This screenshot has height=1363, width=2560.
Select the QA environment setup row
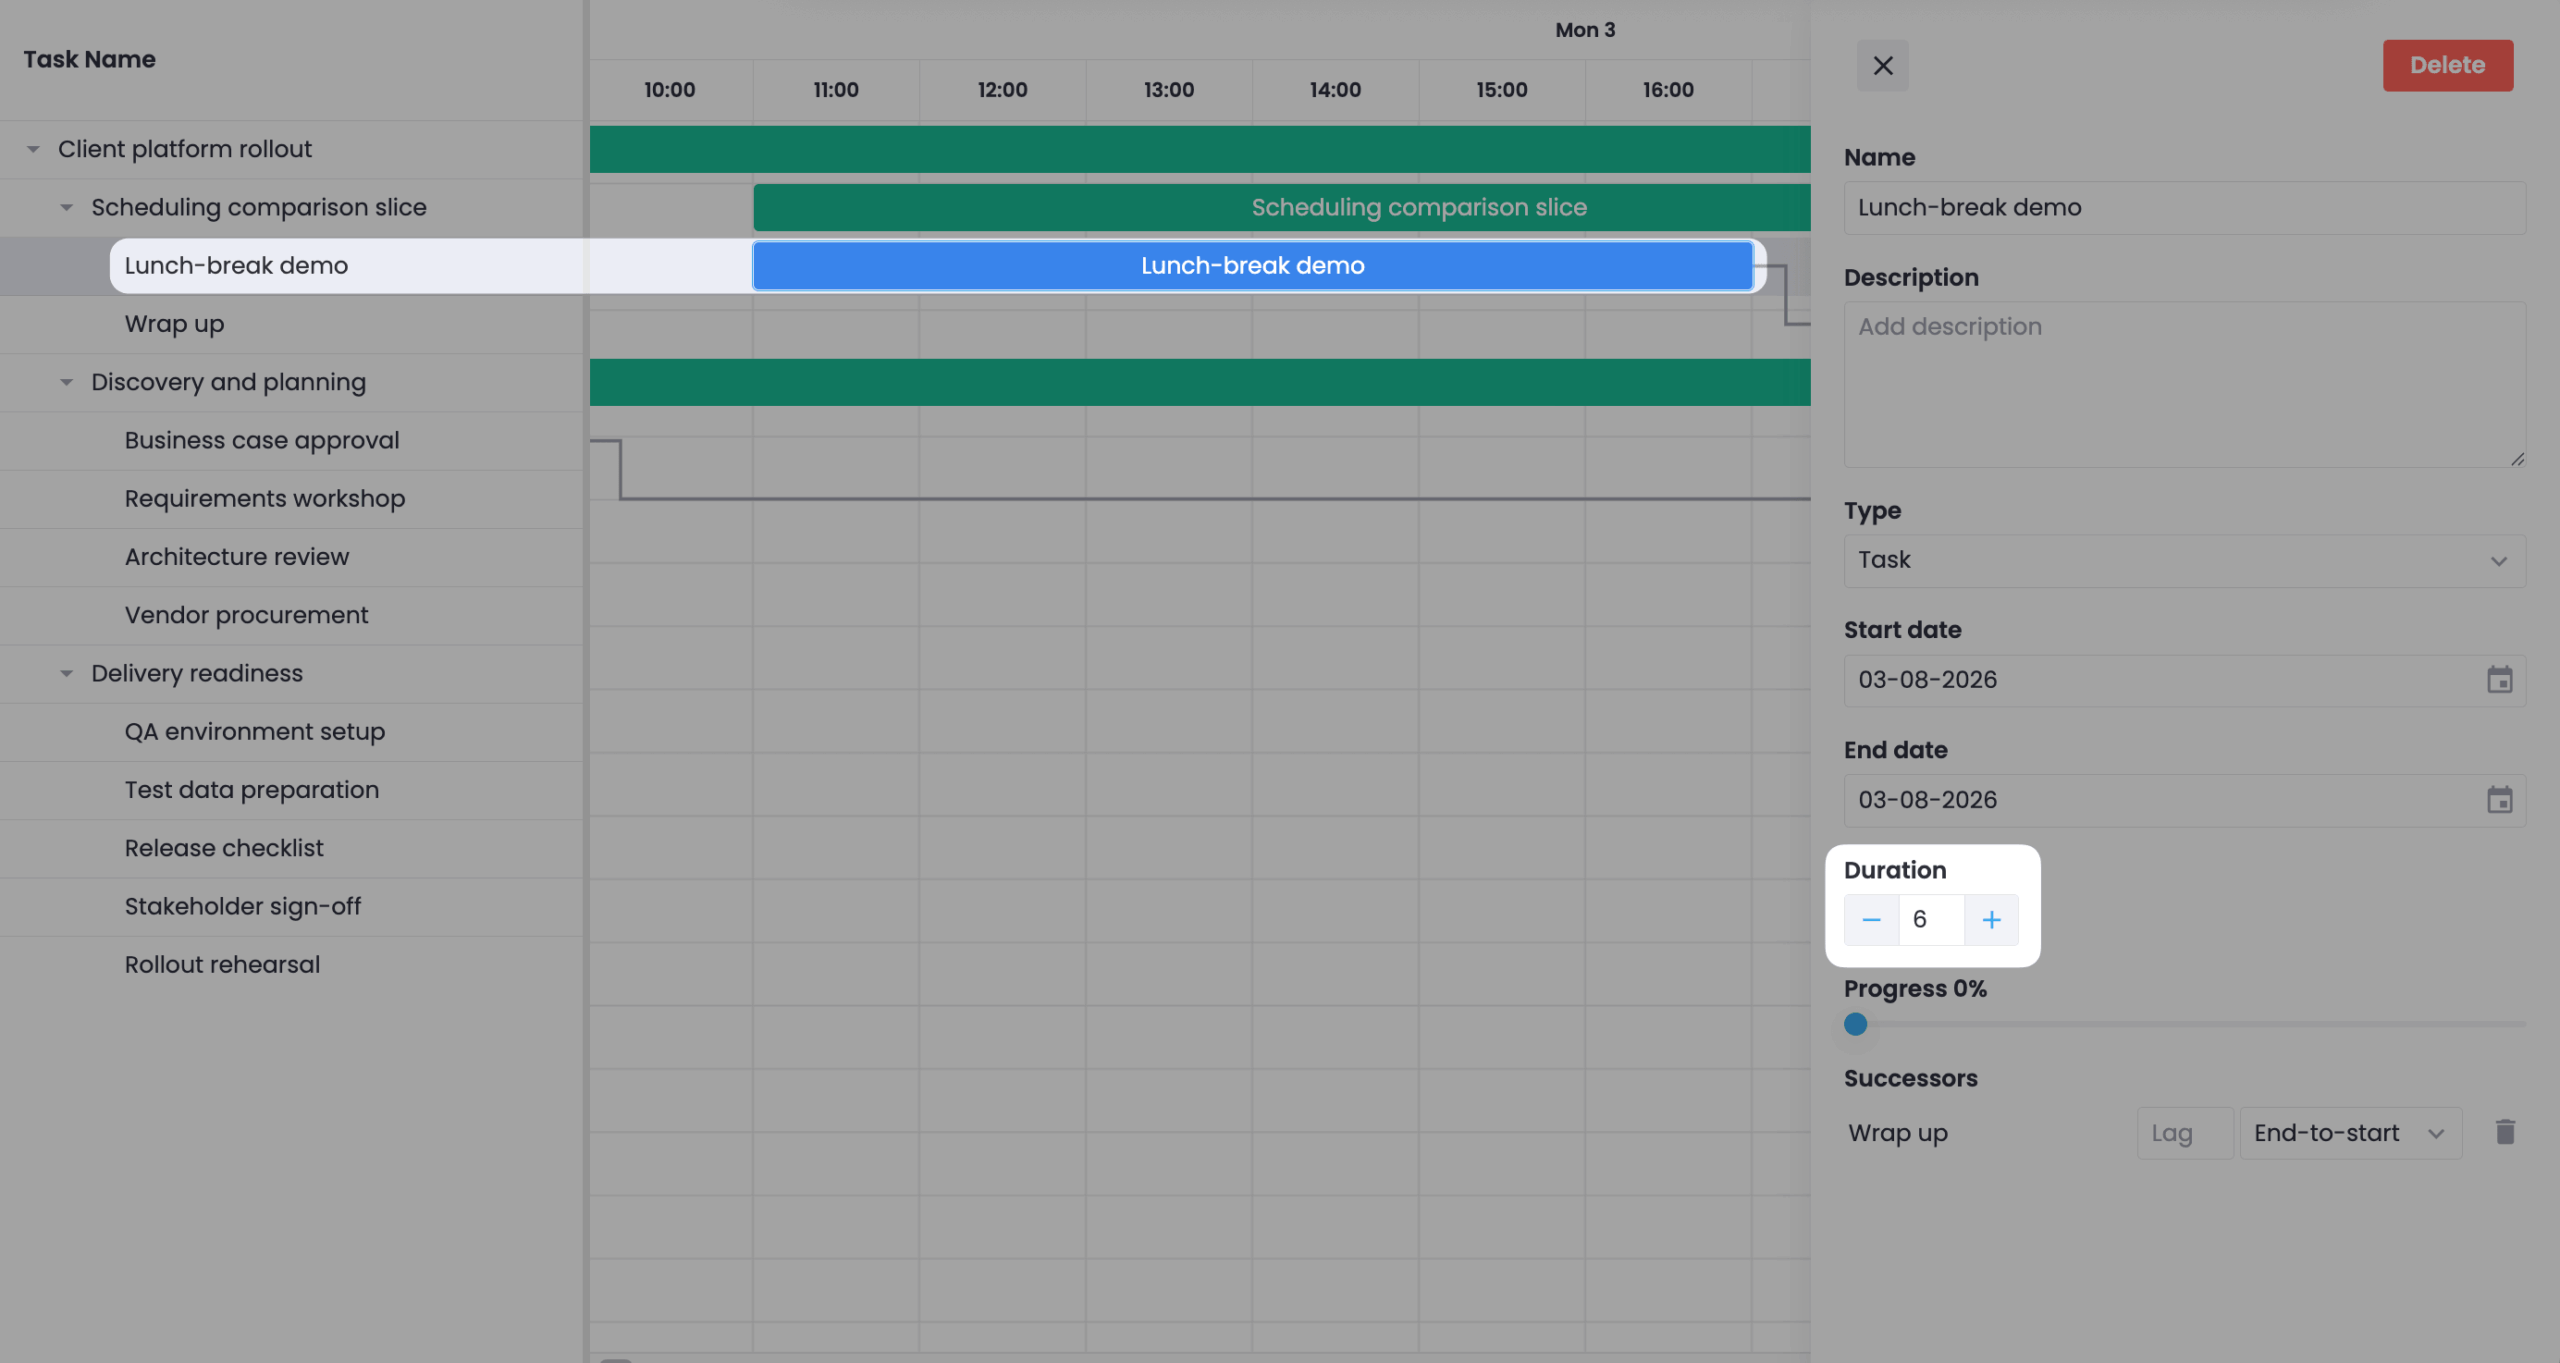[291, 731]
